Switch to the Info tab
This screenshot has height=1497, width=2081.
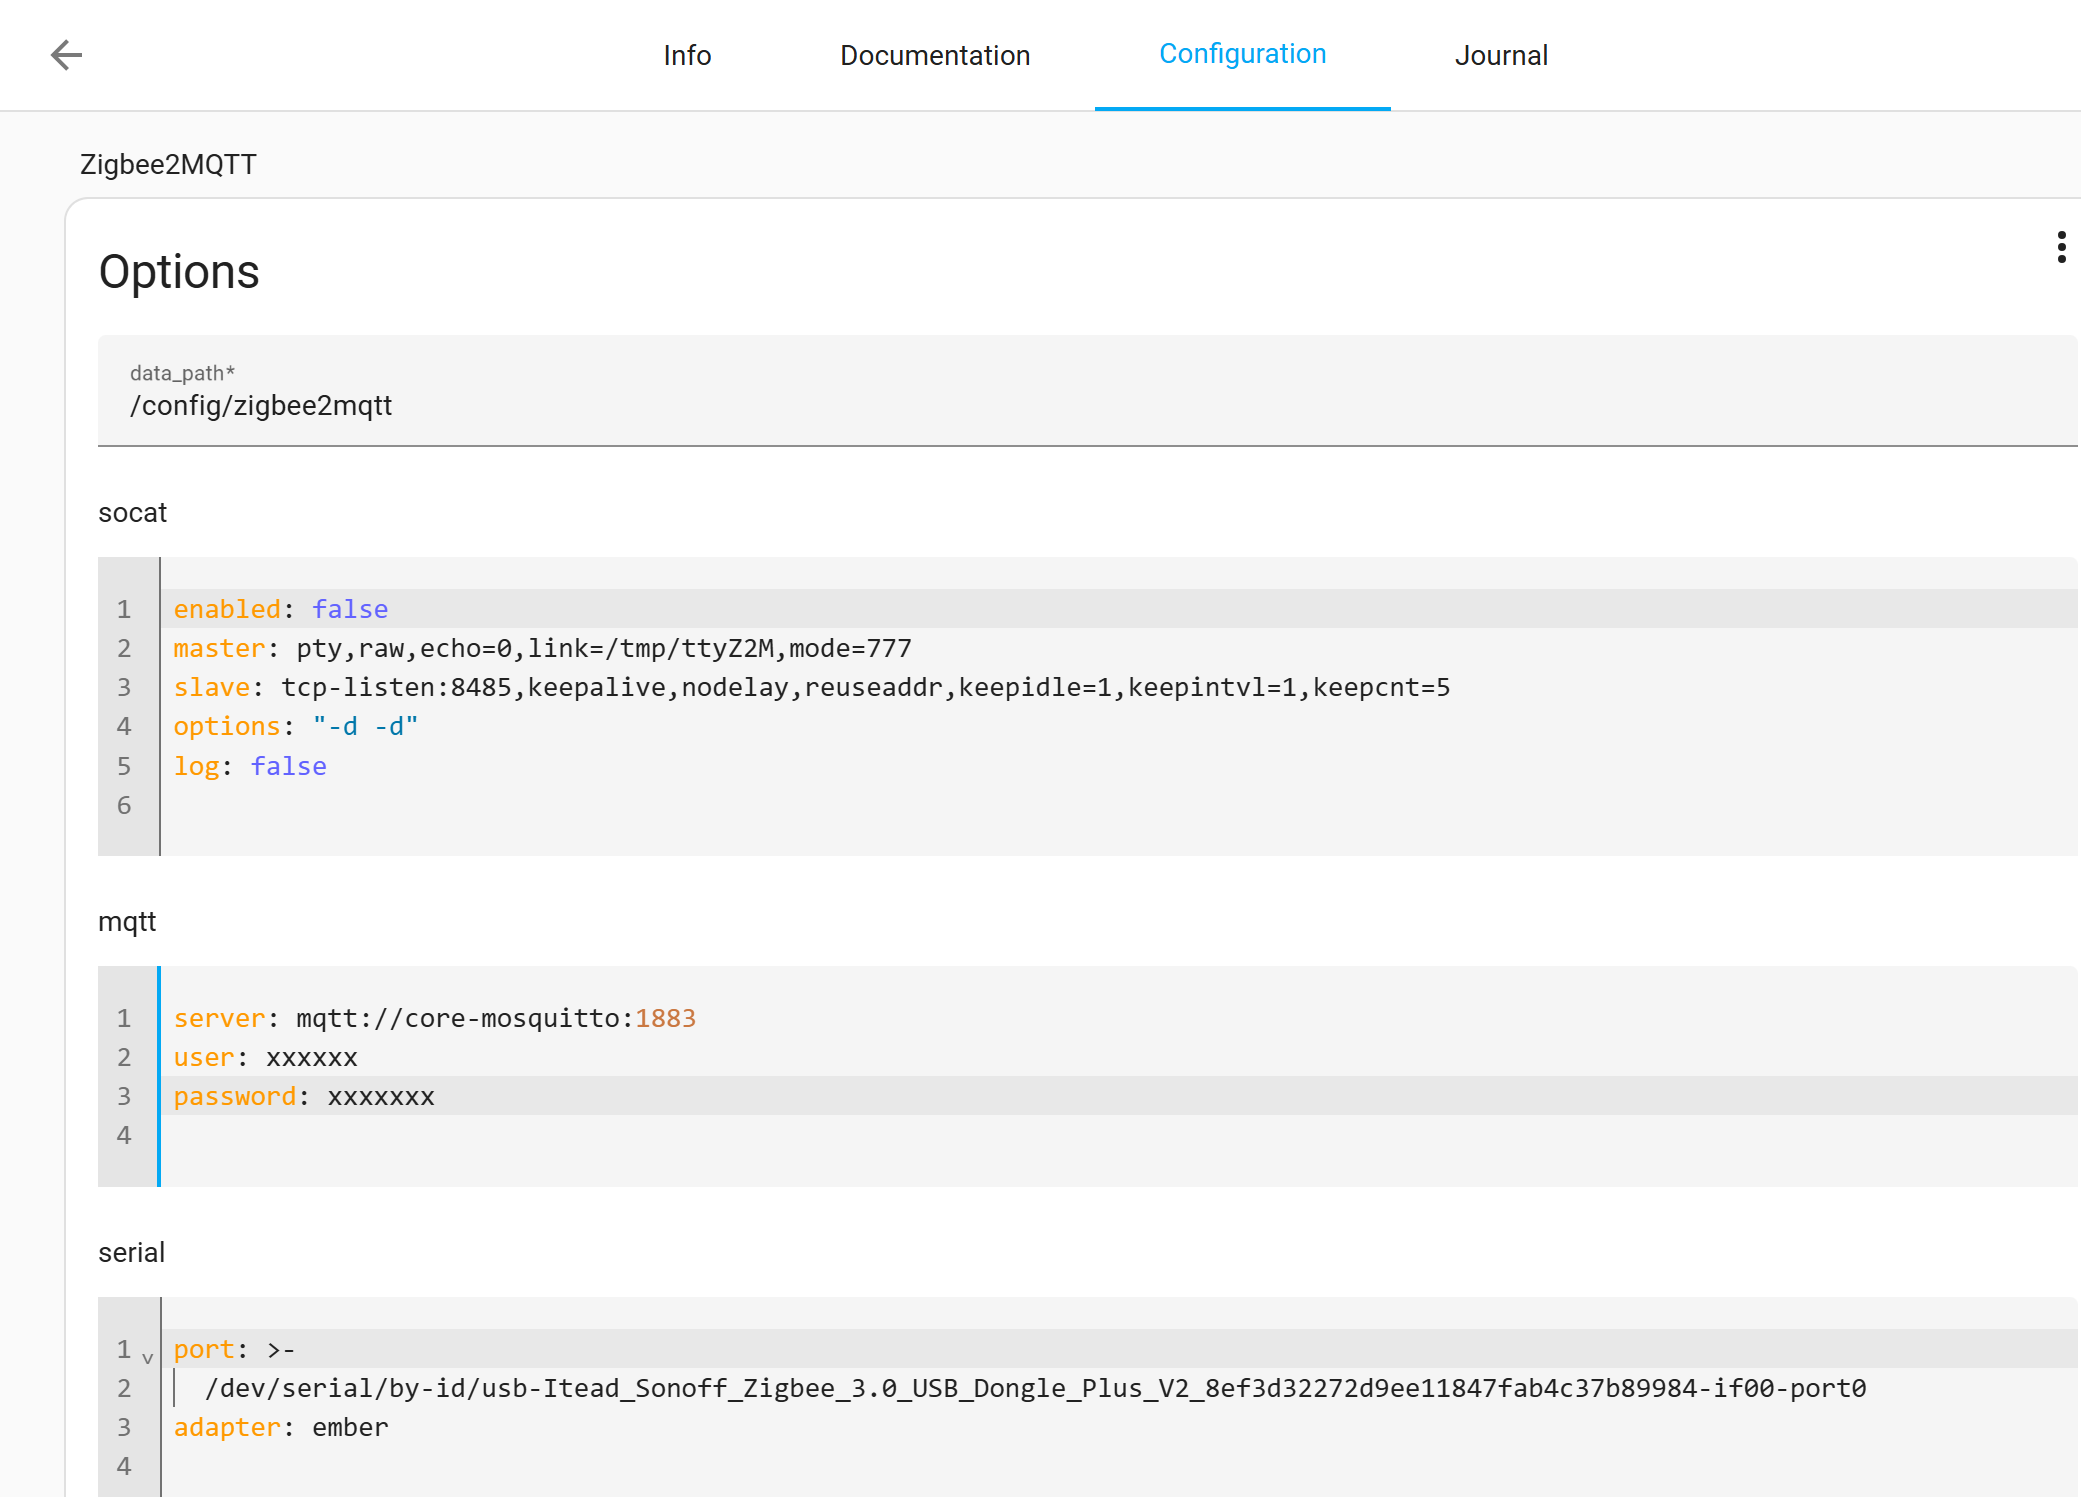coord(687,55)
